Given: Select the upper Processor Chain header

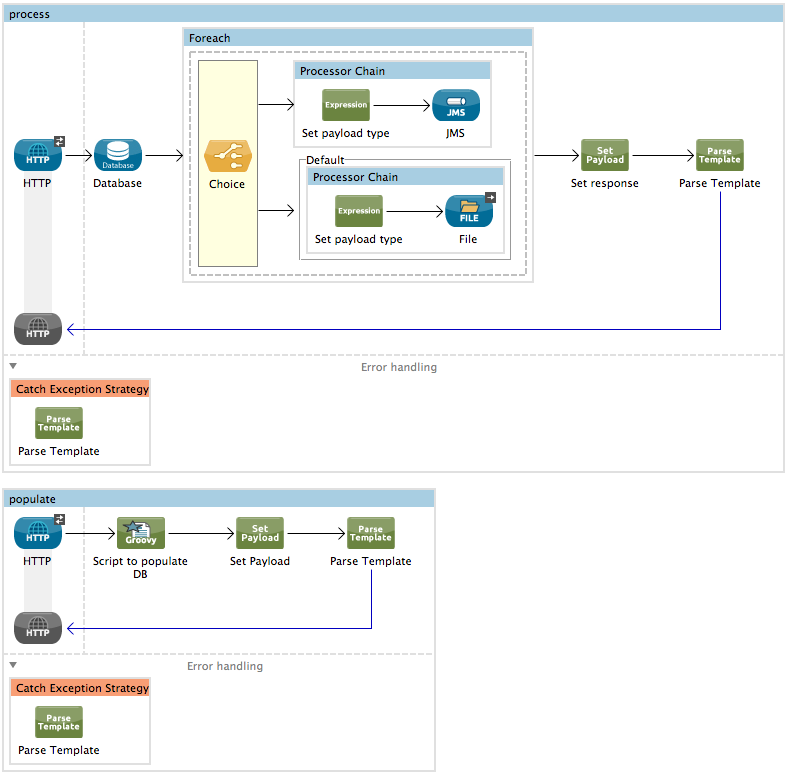Looking at the screenshot, I should 392,71.
